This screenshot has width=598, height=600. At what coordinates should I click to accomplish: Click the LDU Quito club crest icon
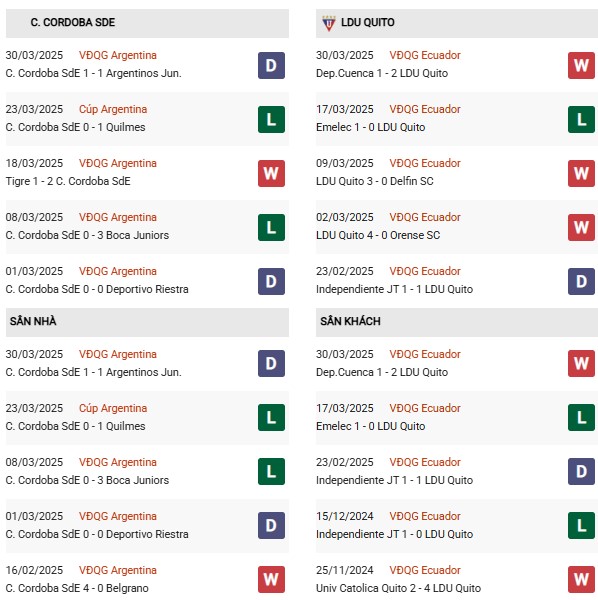[x=329, y=23]
